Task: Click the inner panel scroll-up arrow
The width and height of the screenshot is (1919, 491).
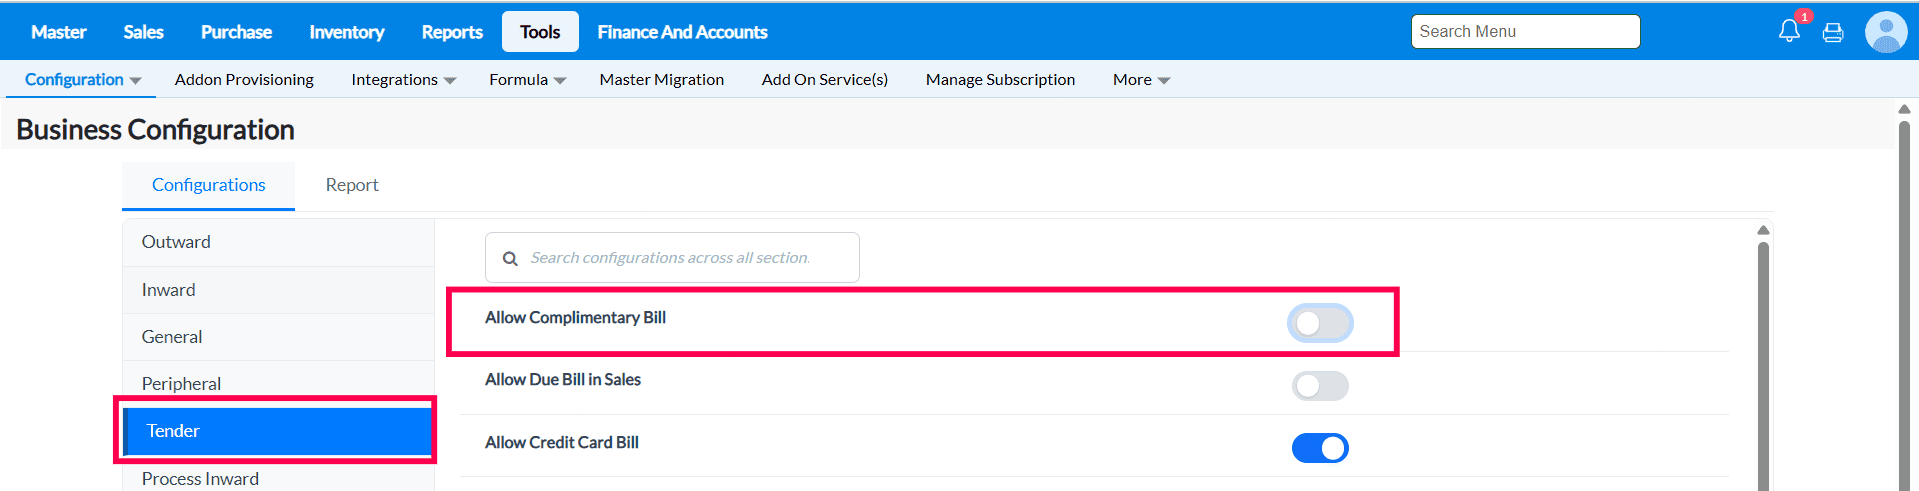Action: pyautogui.click(x=1763, y=230)
